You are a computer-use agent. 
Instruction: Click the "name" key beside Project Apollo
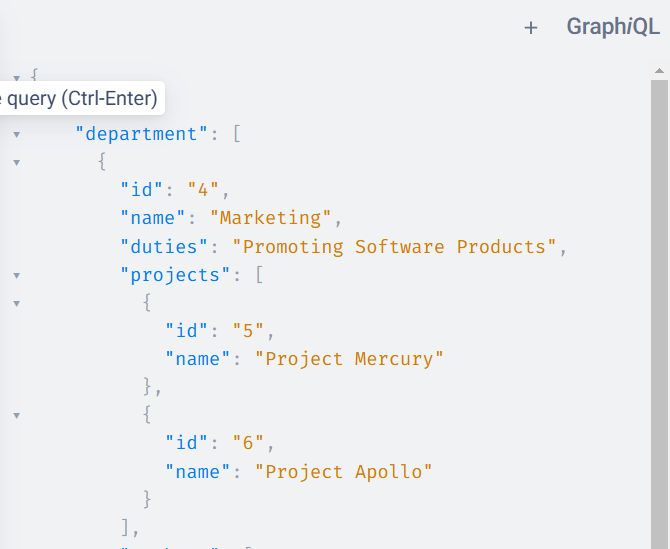coord(198,472)
